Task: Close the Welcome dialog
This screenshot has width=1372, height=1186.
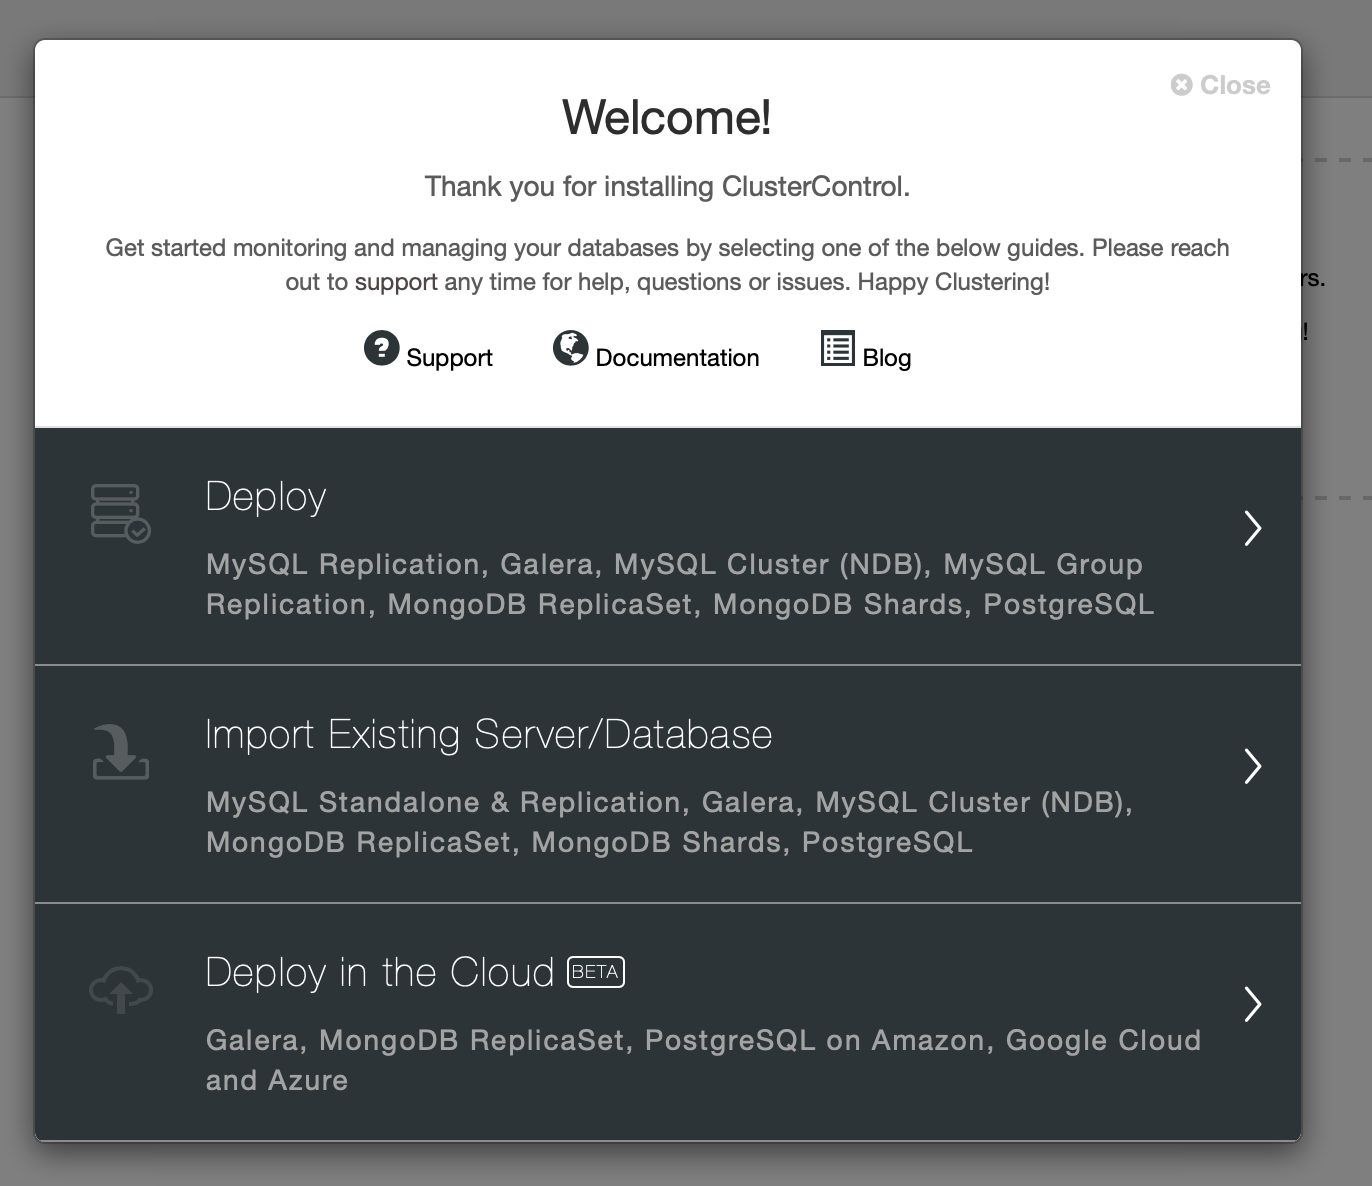Action: click(x=1221, y=85)
